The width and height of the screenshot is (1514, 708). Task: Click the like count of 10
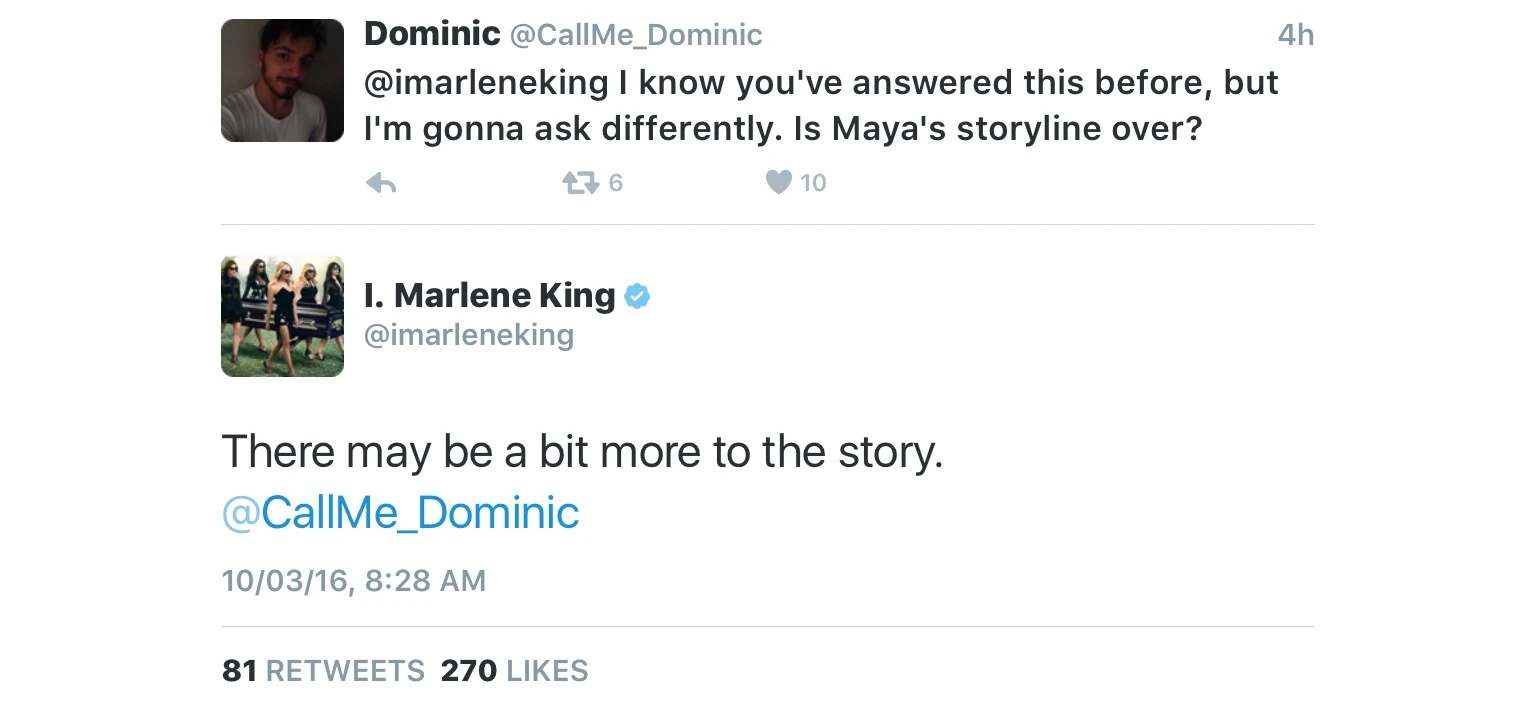(813, 183)
